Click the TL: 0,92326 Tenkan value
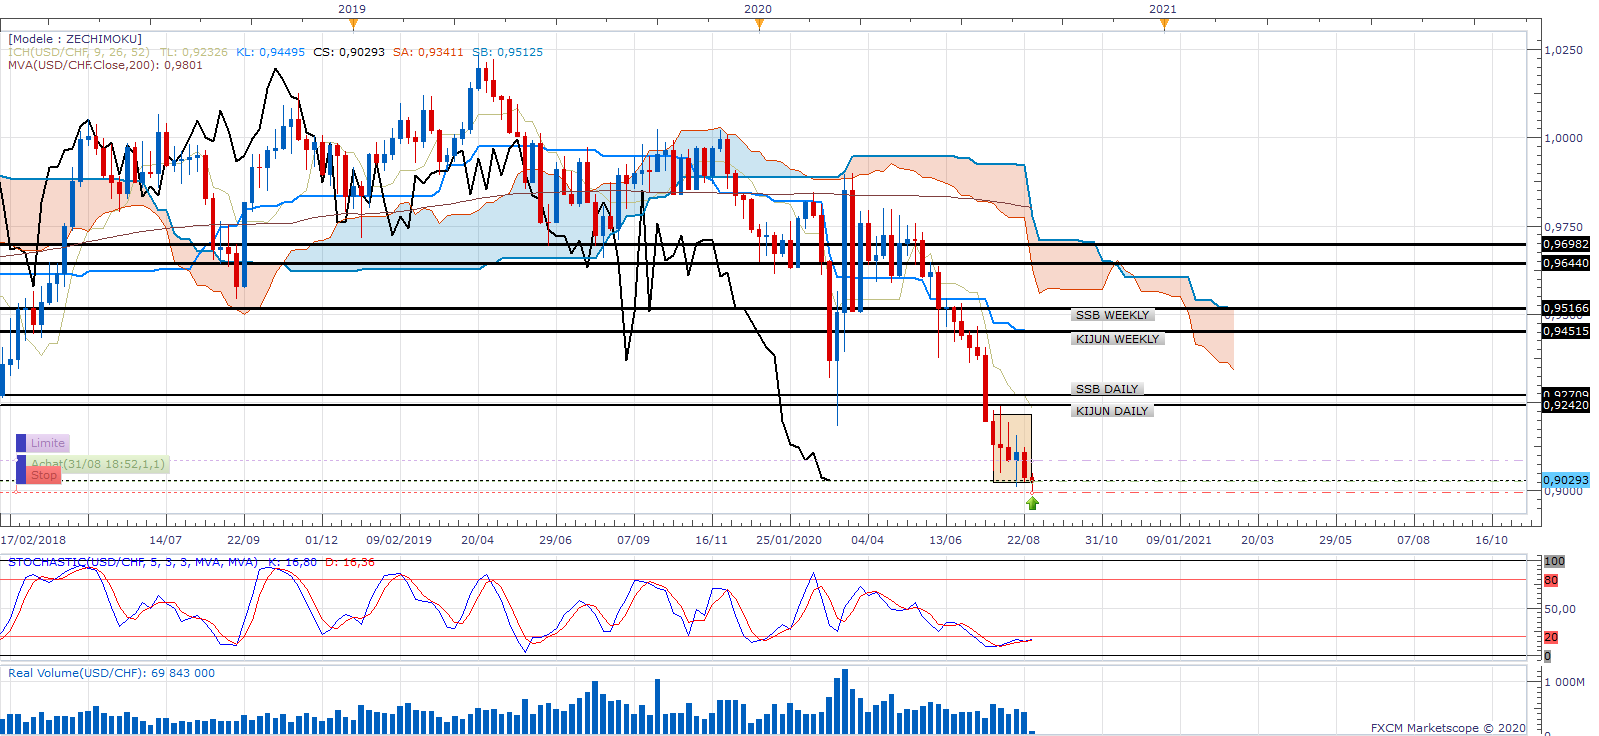Screen dimensions: 1599x736 click(x=194, y=52)
